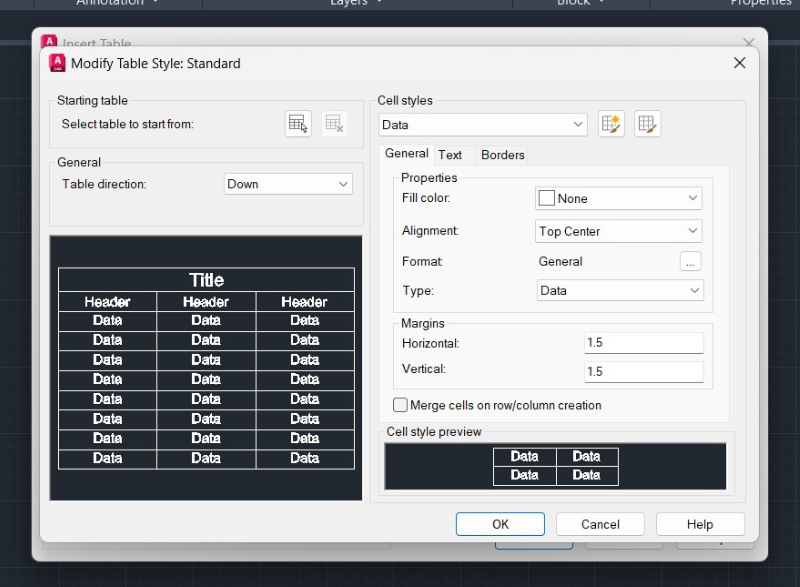Toggle Merge cells on row/column creation

[400, 405]
